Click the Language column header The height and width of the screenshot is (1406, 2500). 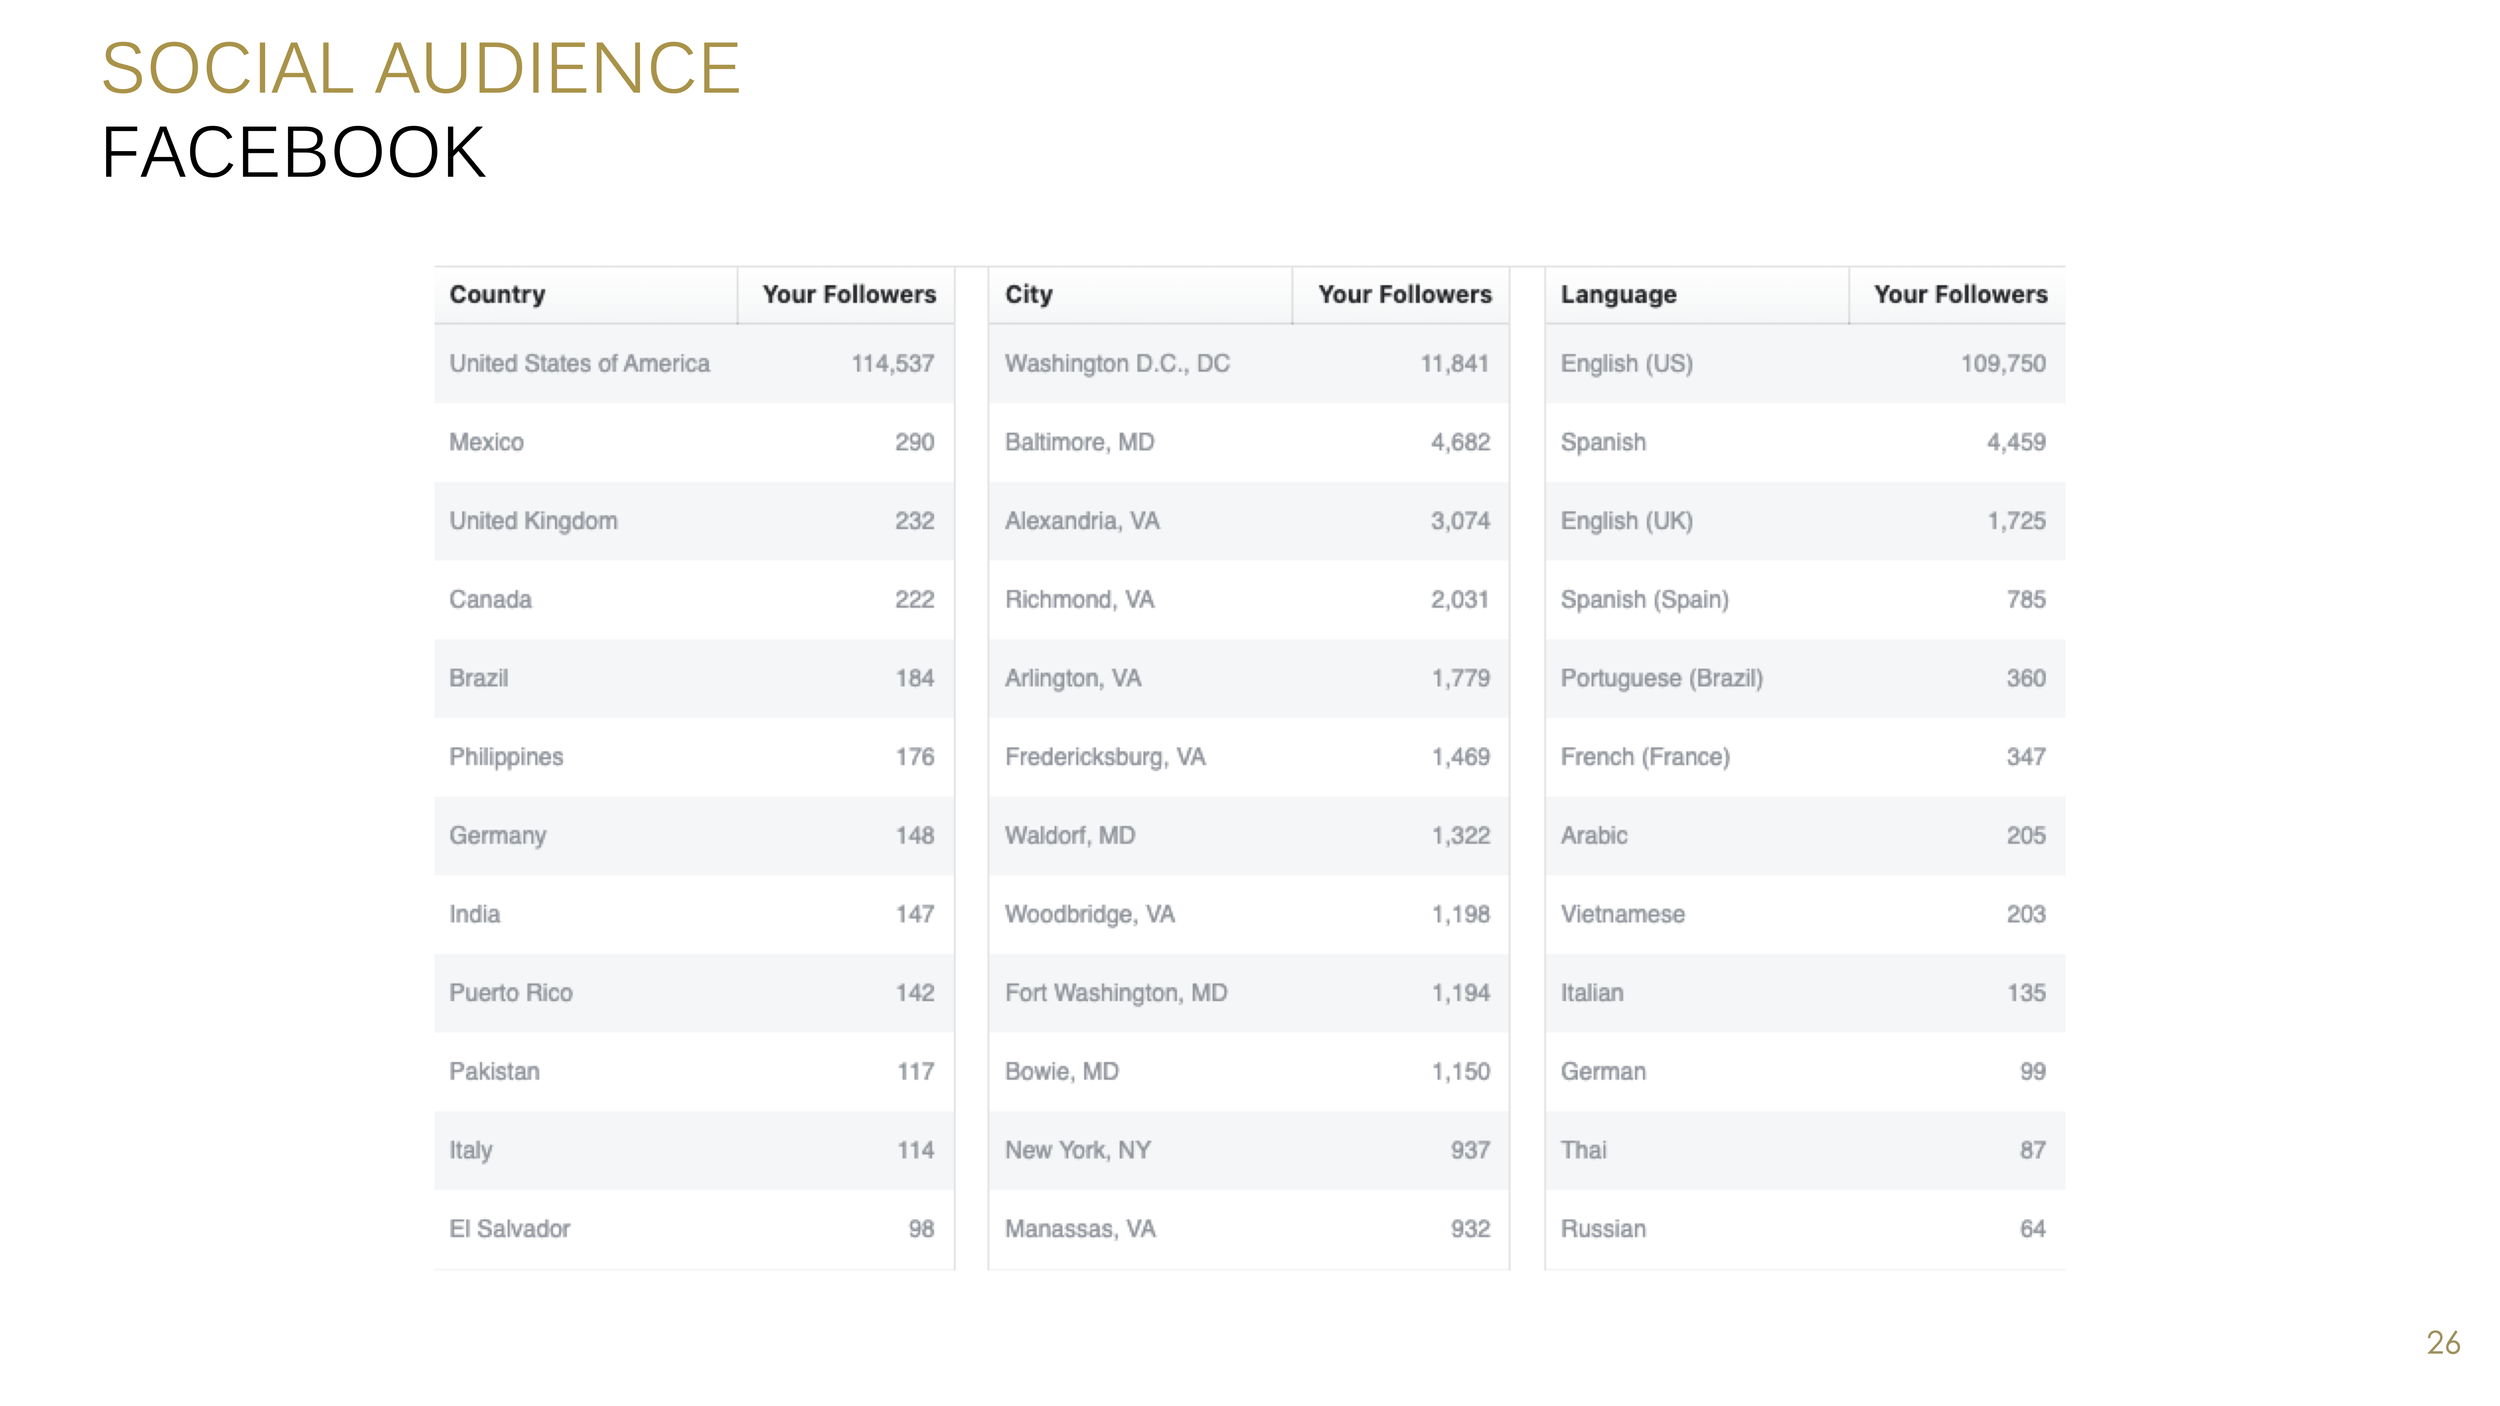(1618, 294)
